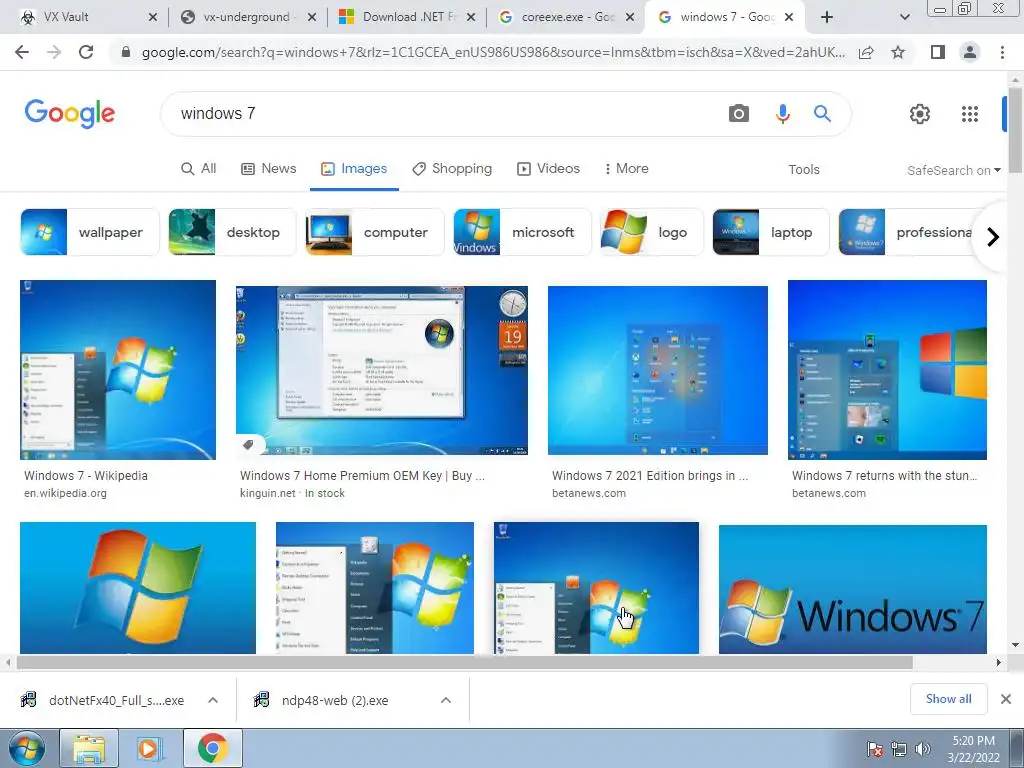The width and height of the screenshot is (1024, 768).
Task: Open the Chrome profile avatar
Action: (970, 52)
